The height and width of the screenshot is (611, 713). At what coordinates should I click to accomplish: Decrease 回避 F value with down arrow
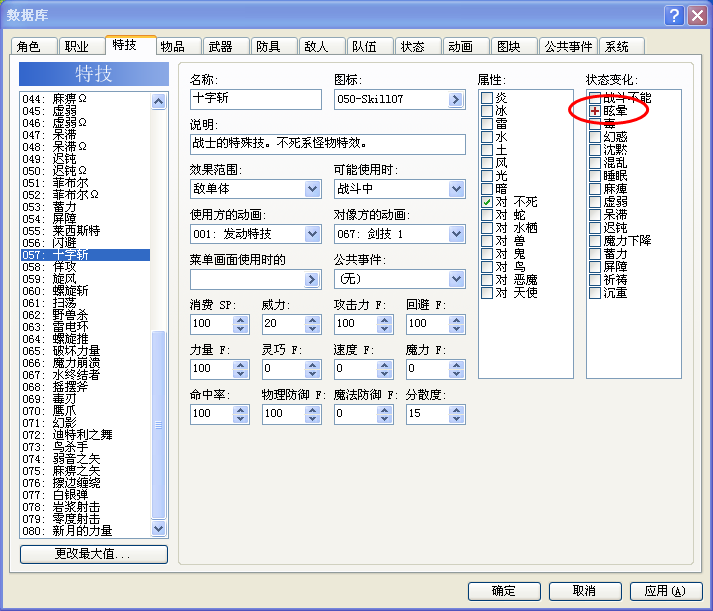pyautogui.click(x=457, y=329)
